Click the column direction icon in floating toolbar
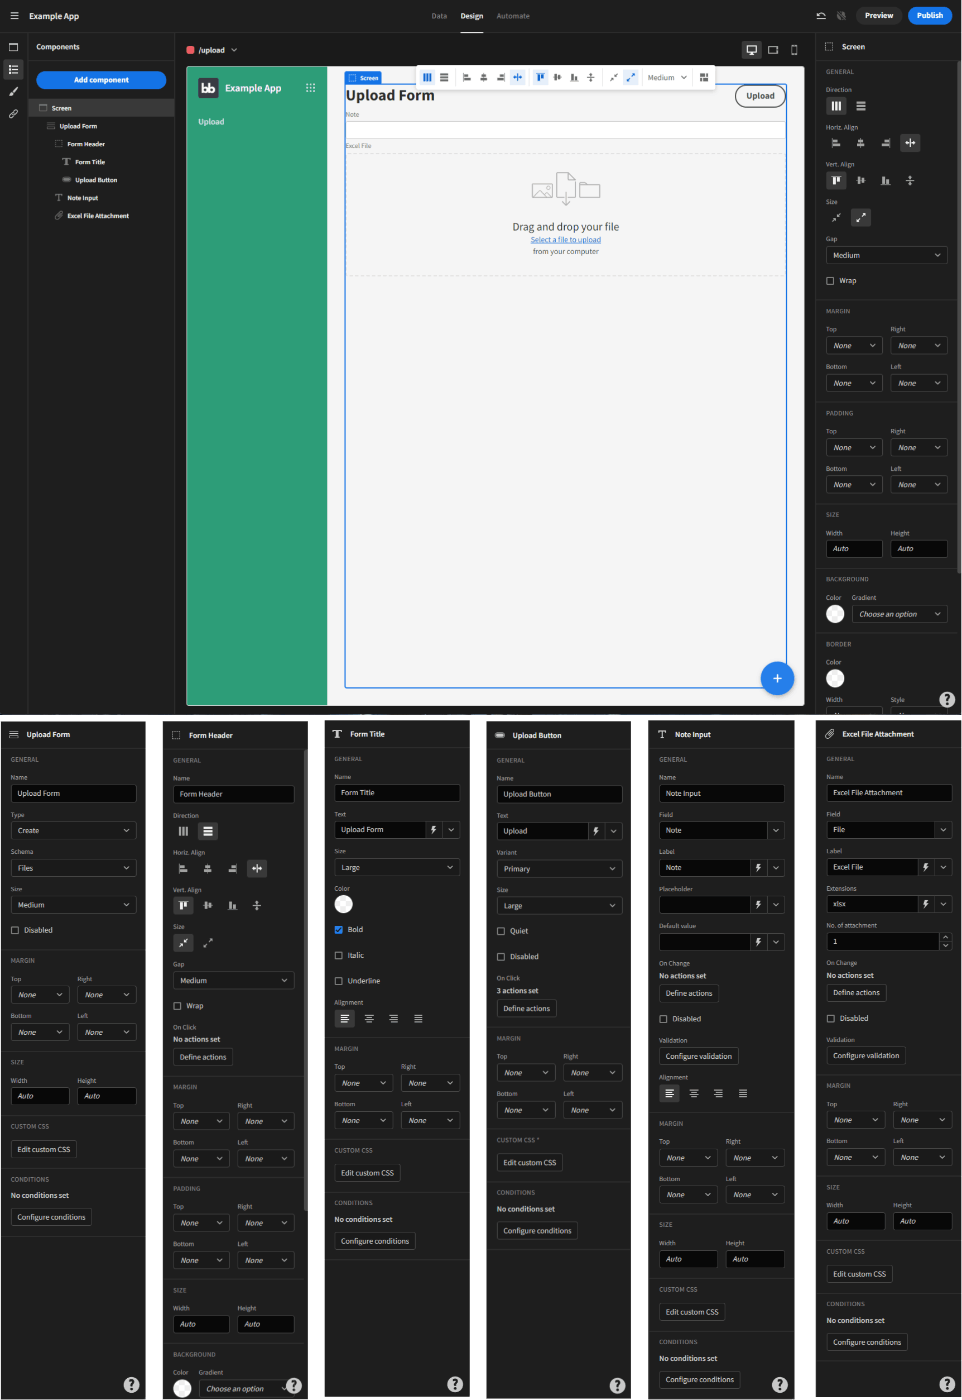 427,77
